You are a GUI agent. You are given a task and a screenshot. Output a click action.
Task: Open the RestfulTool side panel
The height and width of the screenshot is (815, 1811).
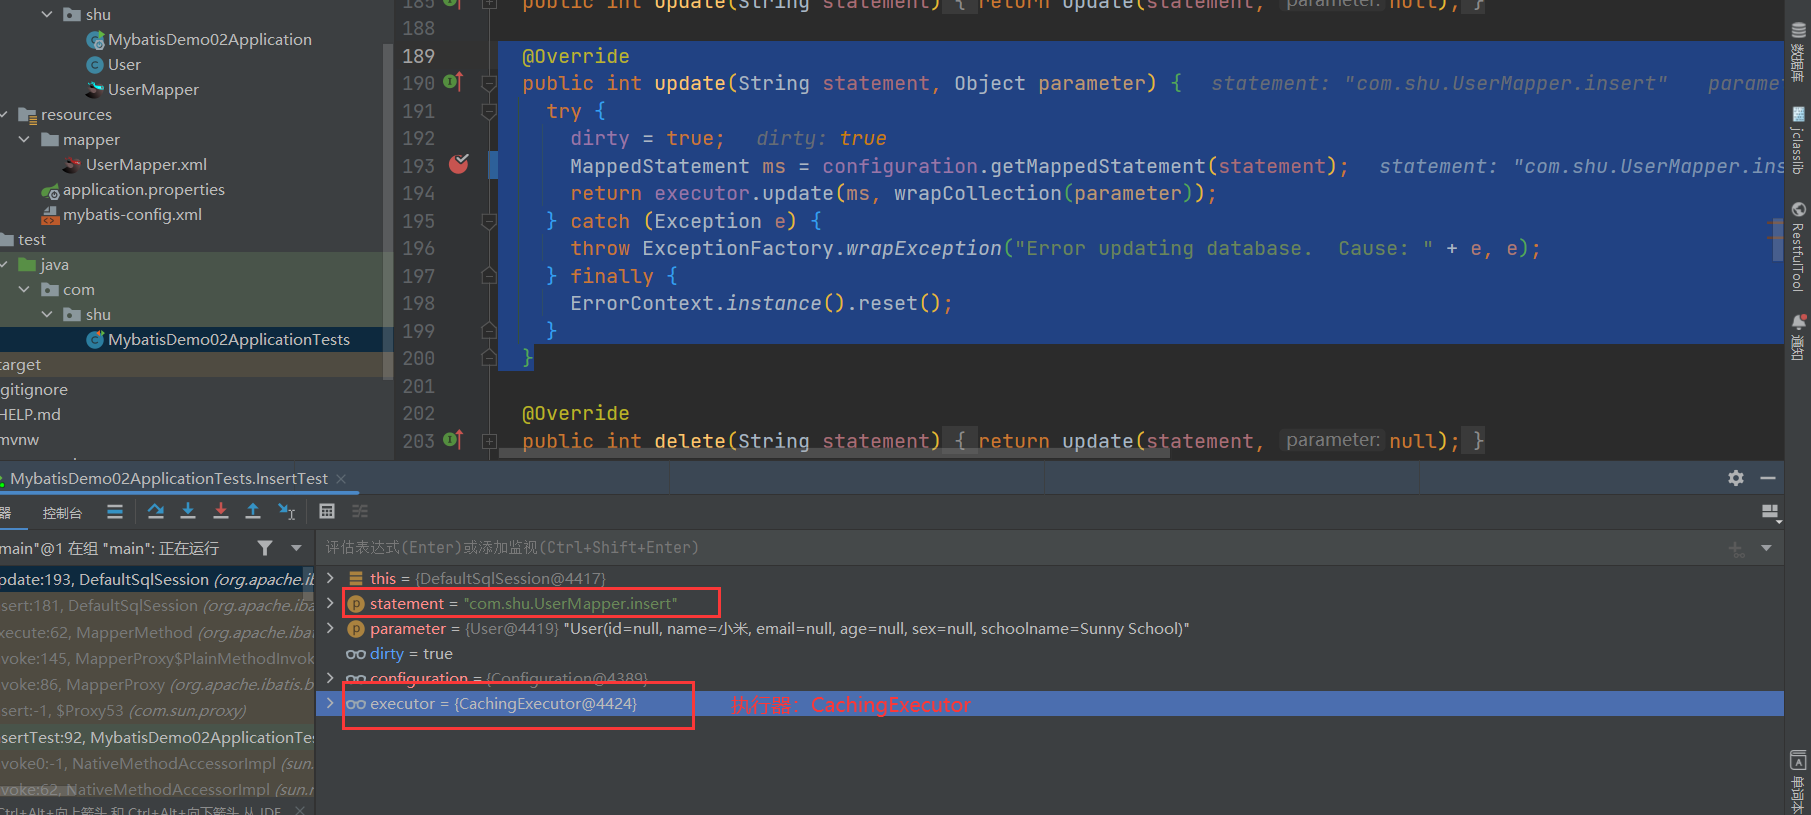click(x=1798, y=246)
